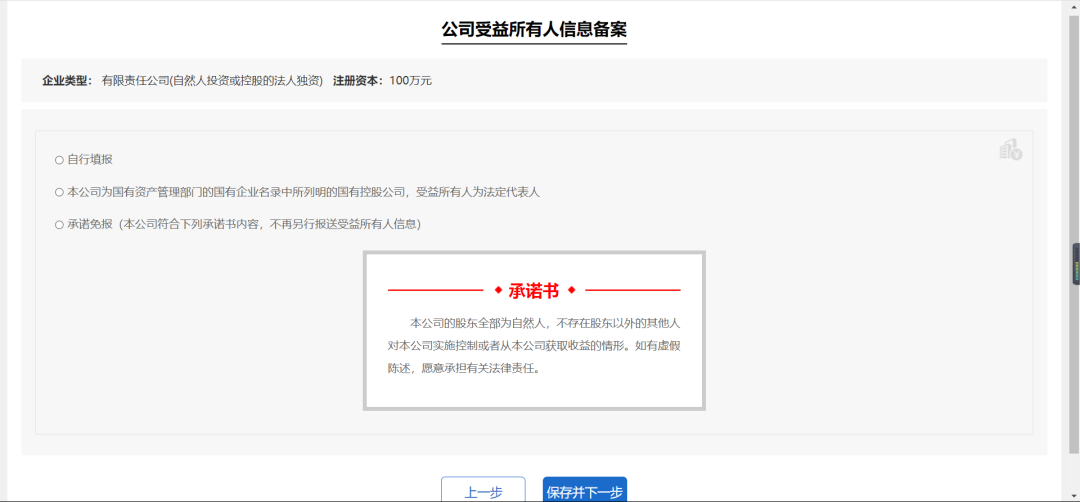1080x502 pixels.
Task: Choose the 国有控股公司 法定代表人 radio option
Action: [60, 192]
